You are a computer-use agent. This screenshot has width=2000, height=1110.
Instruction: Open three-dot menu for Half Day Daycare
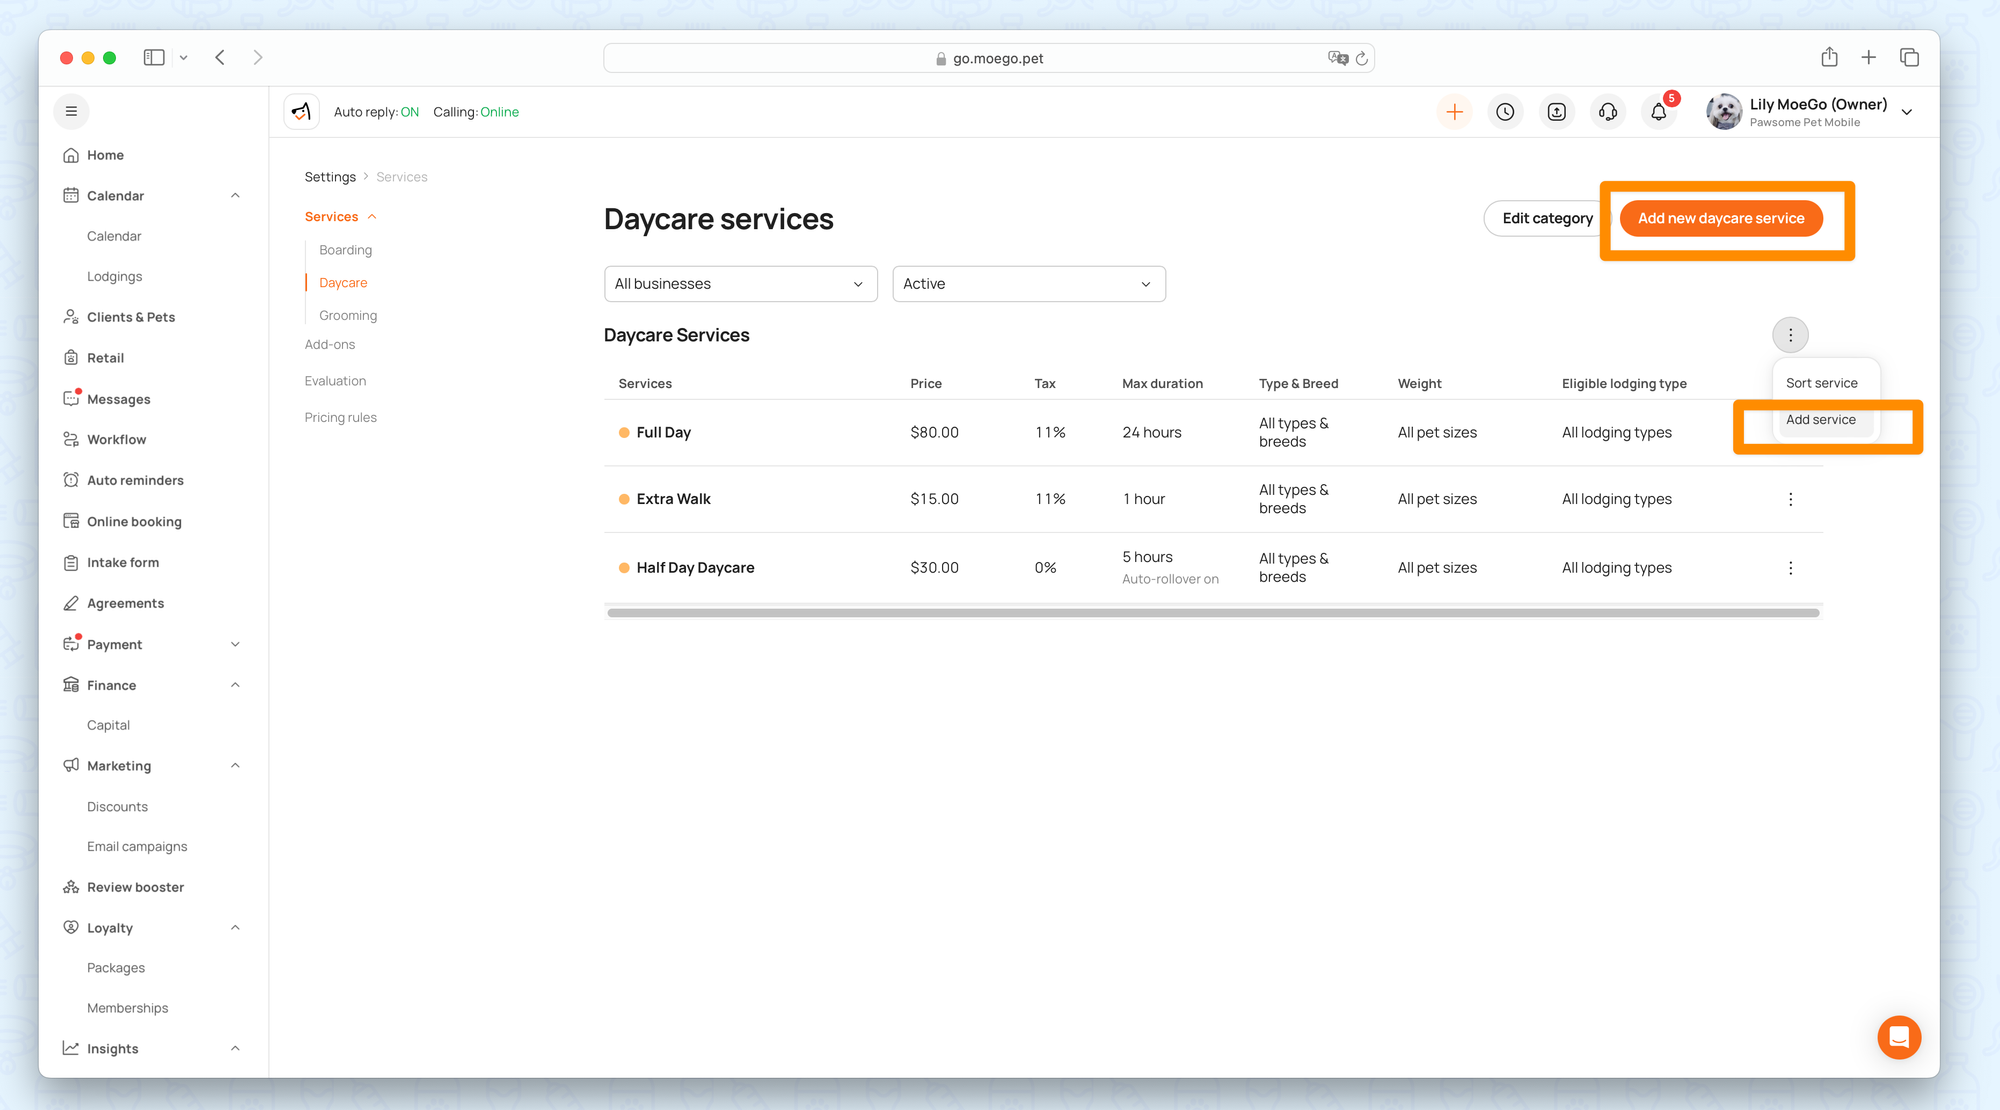click(1790, 568)
